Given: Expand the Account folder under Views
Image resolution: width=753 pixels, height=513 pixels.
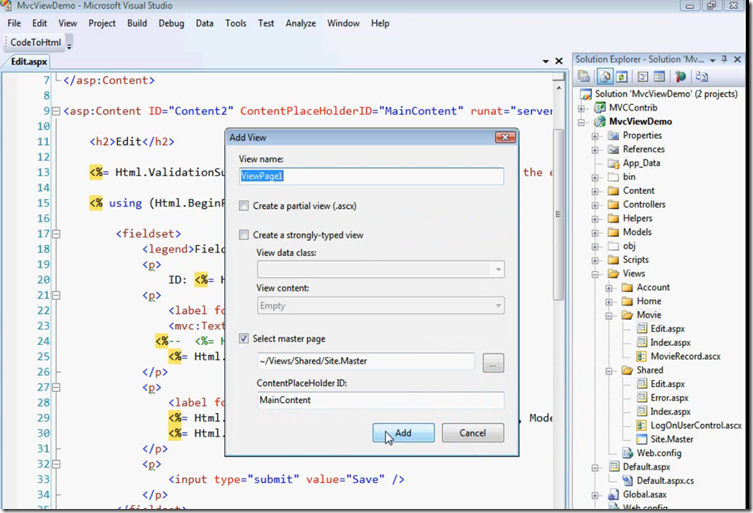Looking at the screenshot, I should click(x=609, y=288).
